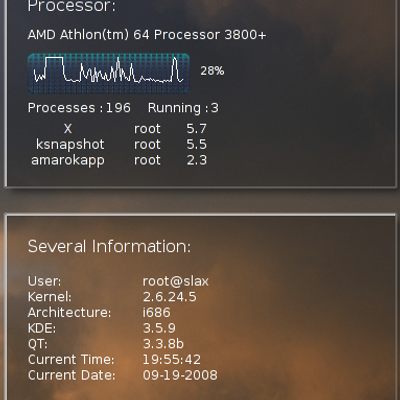The image size is (400, 400).
Task: Select the 28% CPU usage value
Action: (212, 71)
